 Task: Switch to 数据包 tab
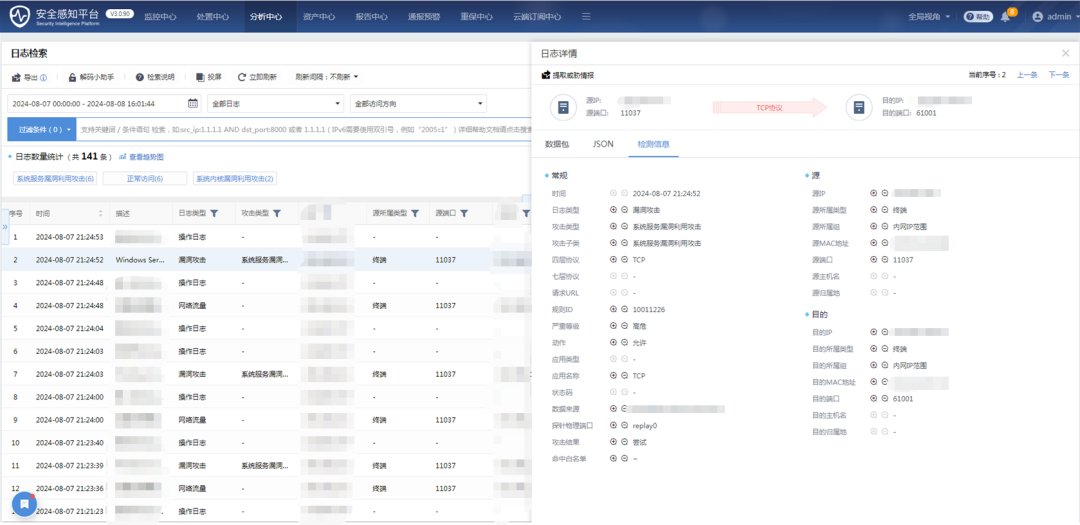557,144
